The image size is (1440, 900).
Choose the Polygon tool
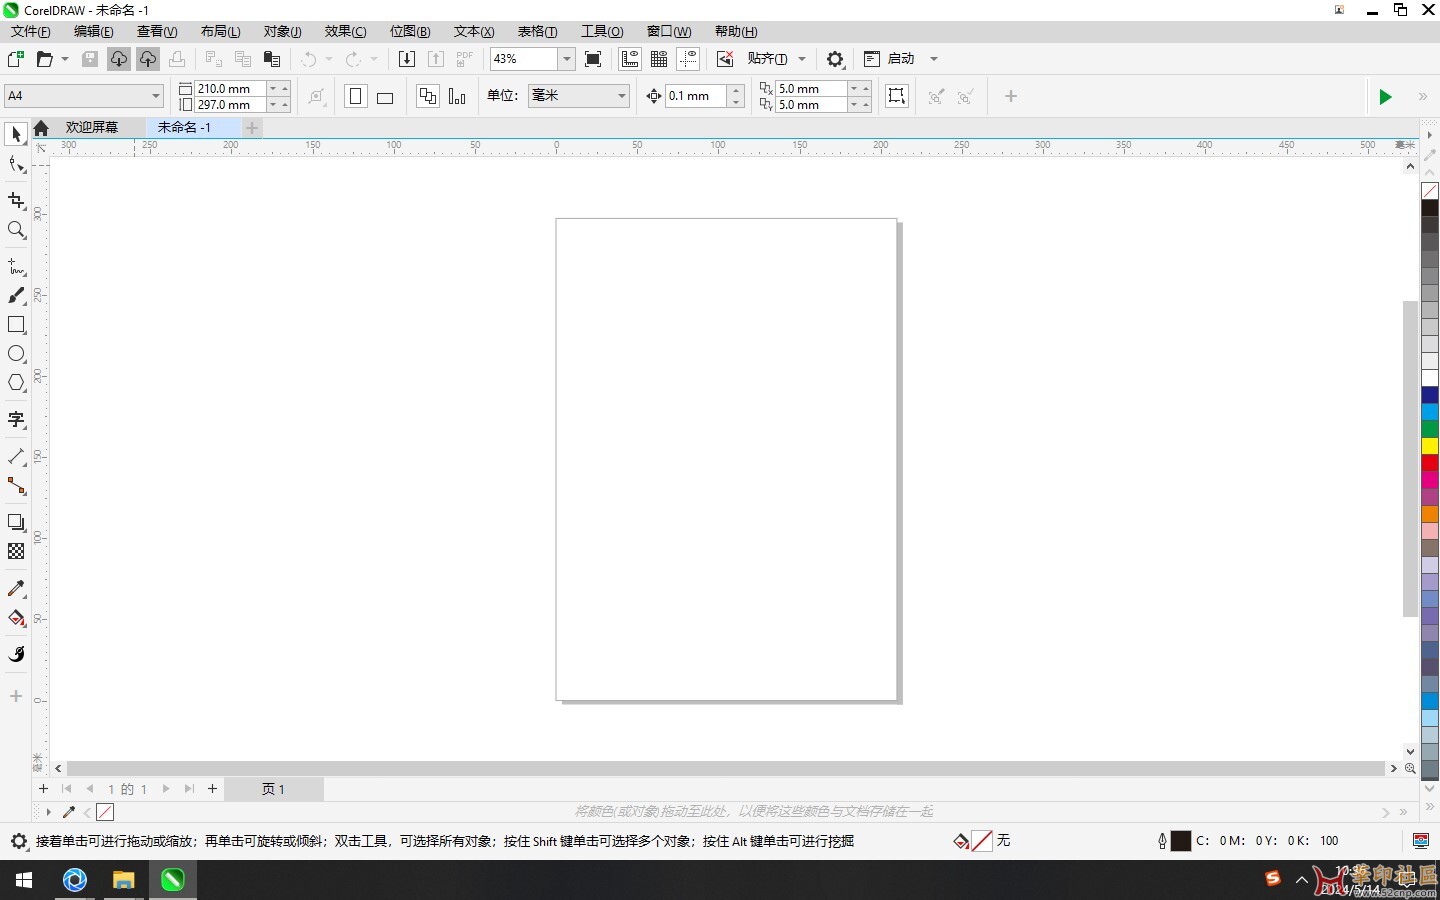pyautogui.click(x=16, y=383)
